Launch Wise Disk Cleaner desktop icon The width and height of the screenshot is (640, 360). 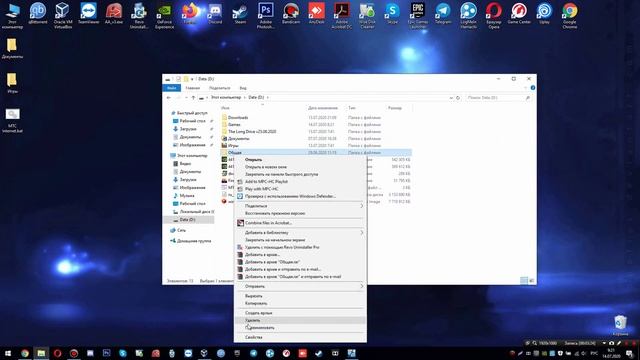click(x=367, y=16)
